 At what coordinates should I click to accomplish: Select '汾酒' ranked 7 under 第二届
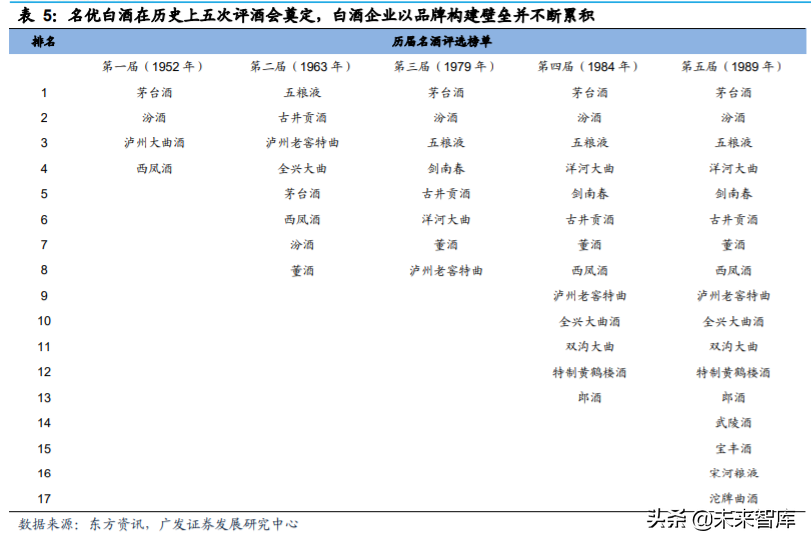tap(302, 245)
